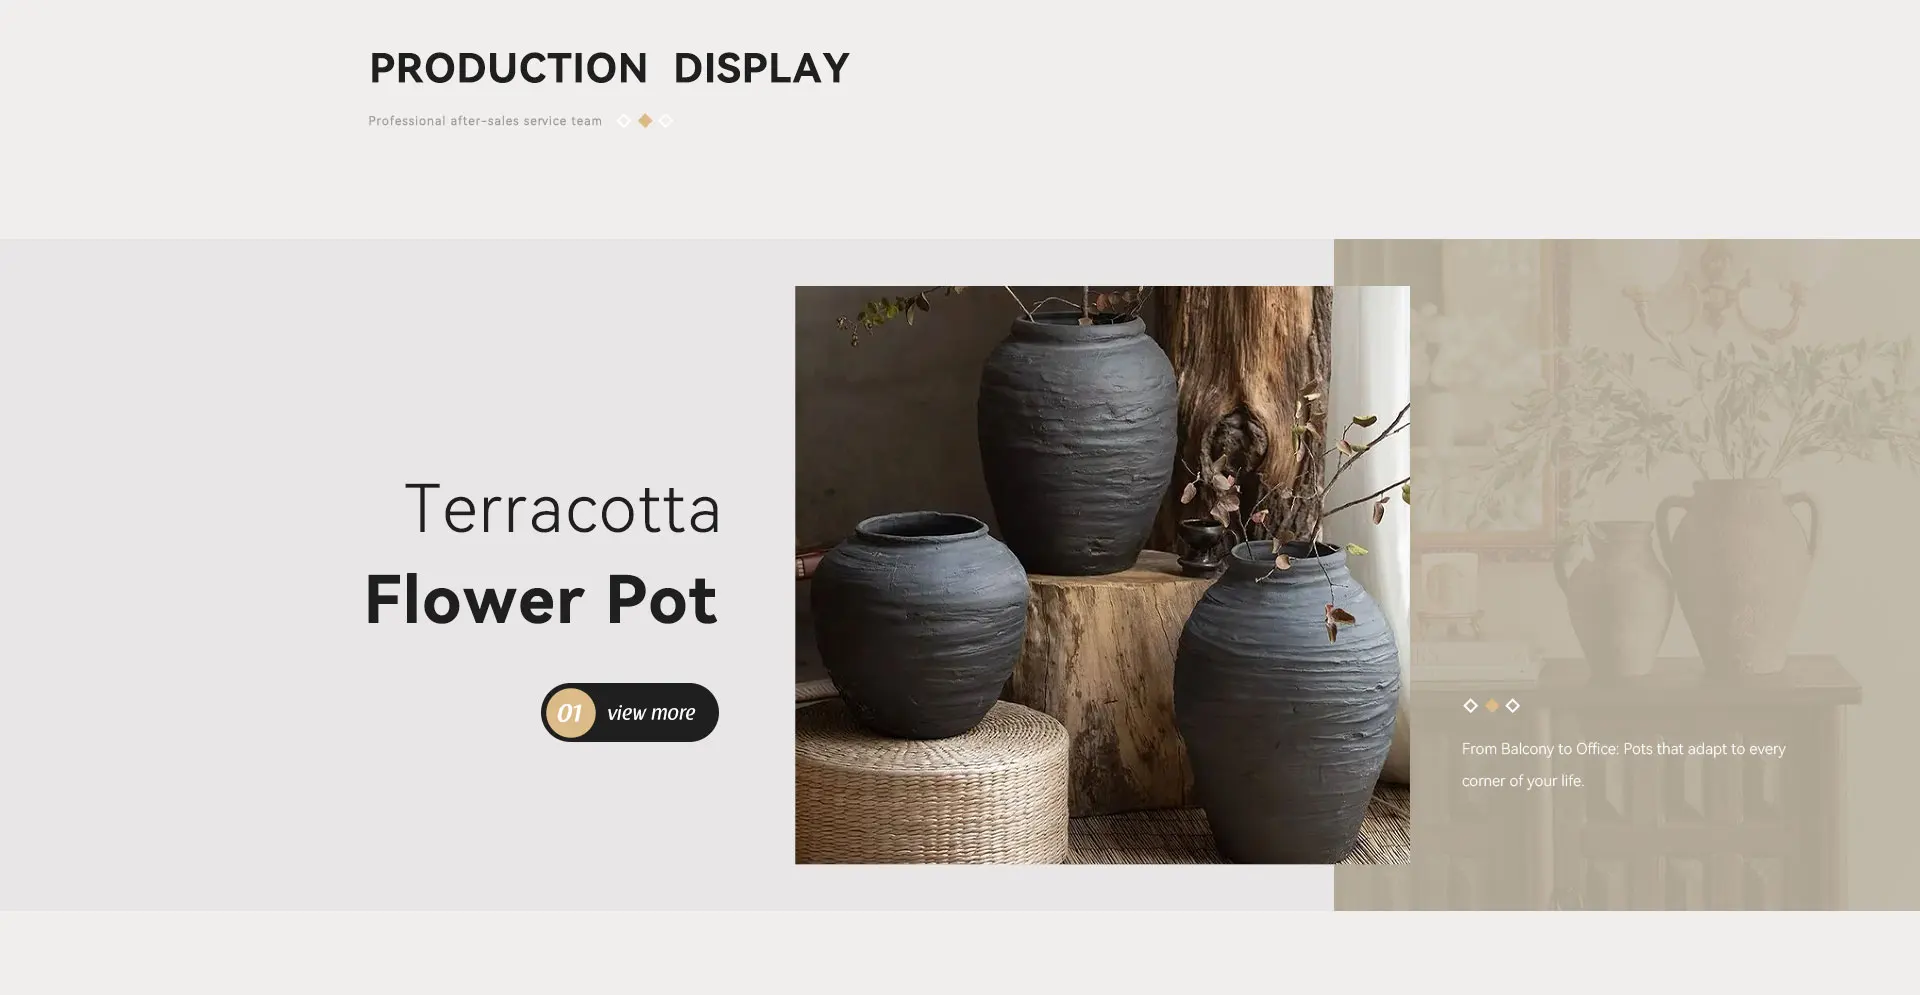Viewport: 1920px width, 995px height.
Task: Select the first white diamond above the description
Action: (x=1470, y=706)
